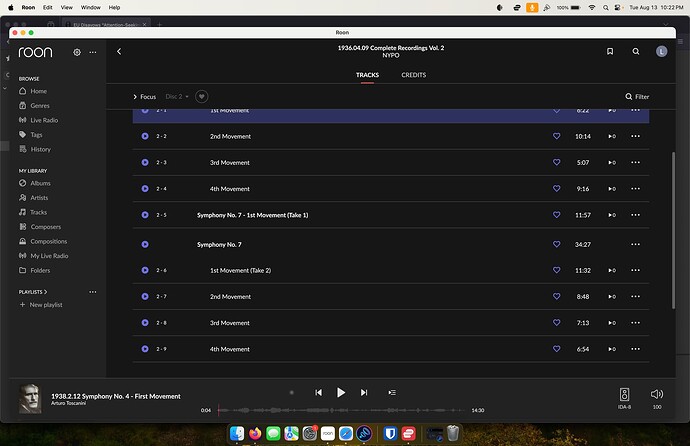Image resolution: width=690 pixels, height=446 pixels.
Task: Open more options for Symphony No. 7 group
Action: coord(635,245)
